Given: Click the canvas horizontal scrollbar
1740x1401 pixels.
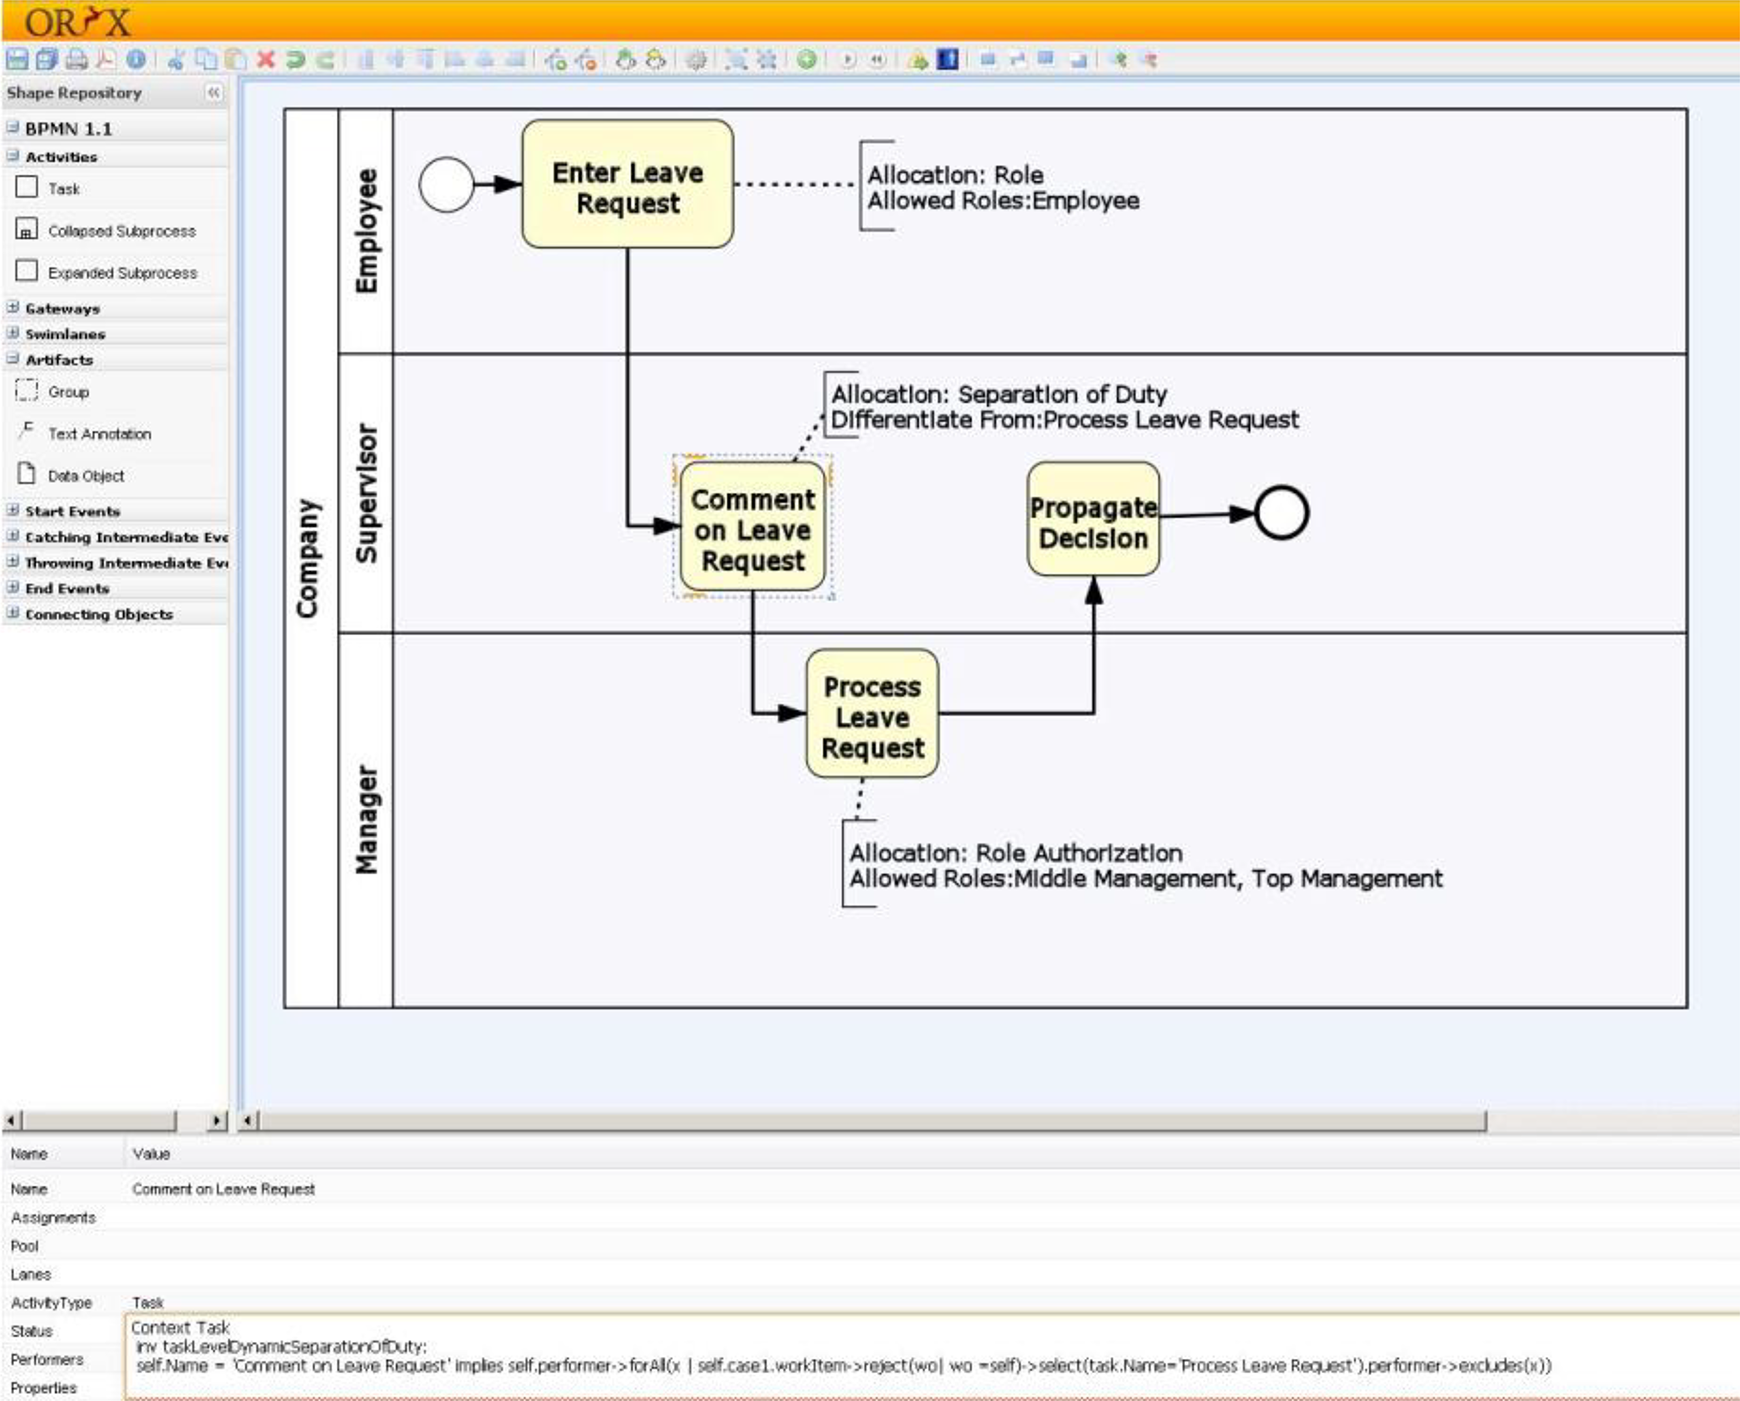Looking at the screenshot, I should pyautogui.click(x=872, y=1121).
